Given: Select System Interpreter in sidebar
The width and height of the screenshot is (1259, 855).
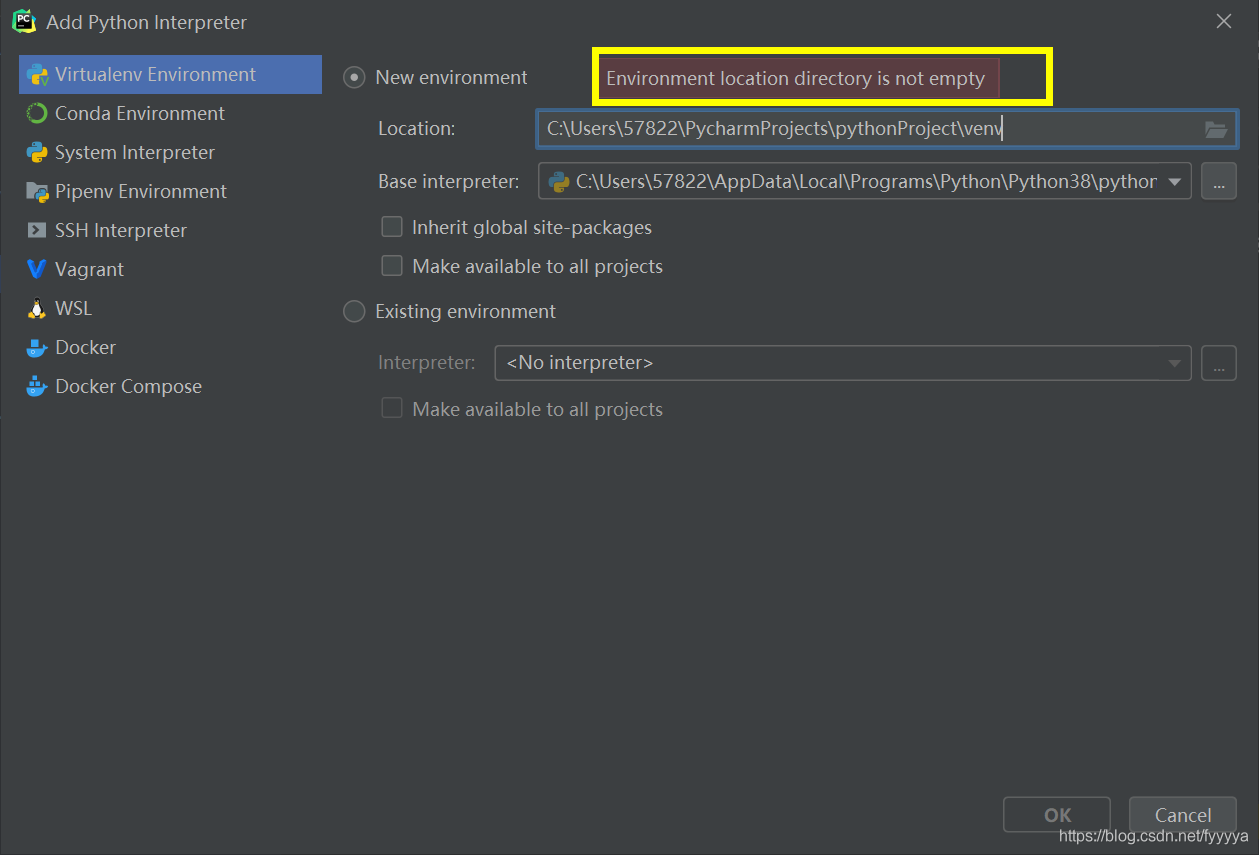Looking at the screenshot, I should click(170, 153).
